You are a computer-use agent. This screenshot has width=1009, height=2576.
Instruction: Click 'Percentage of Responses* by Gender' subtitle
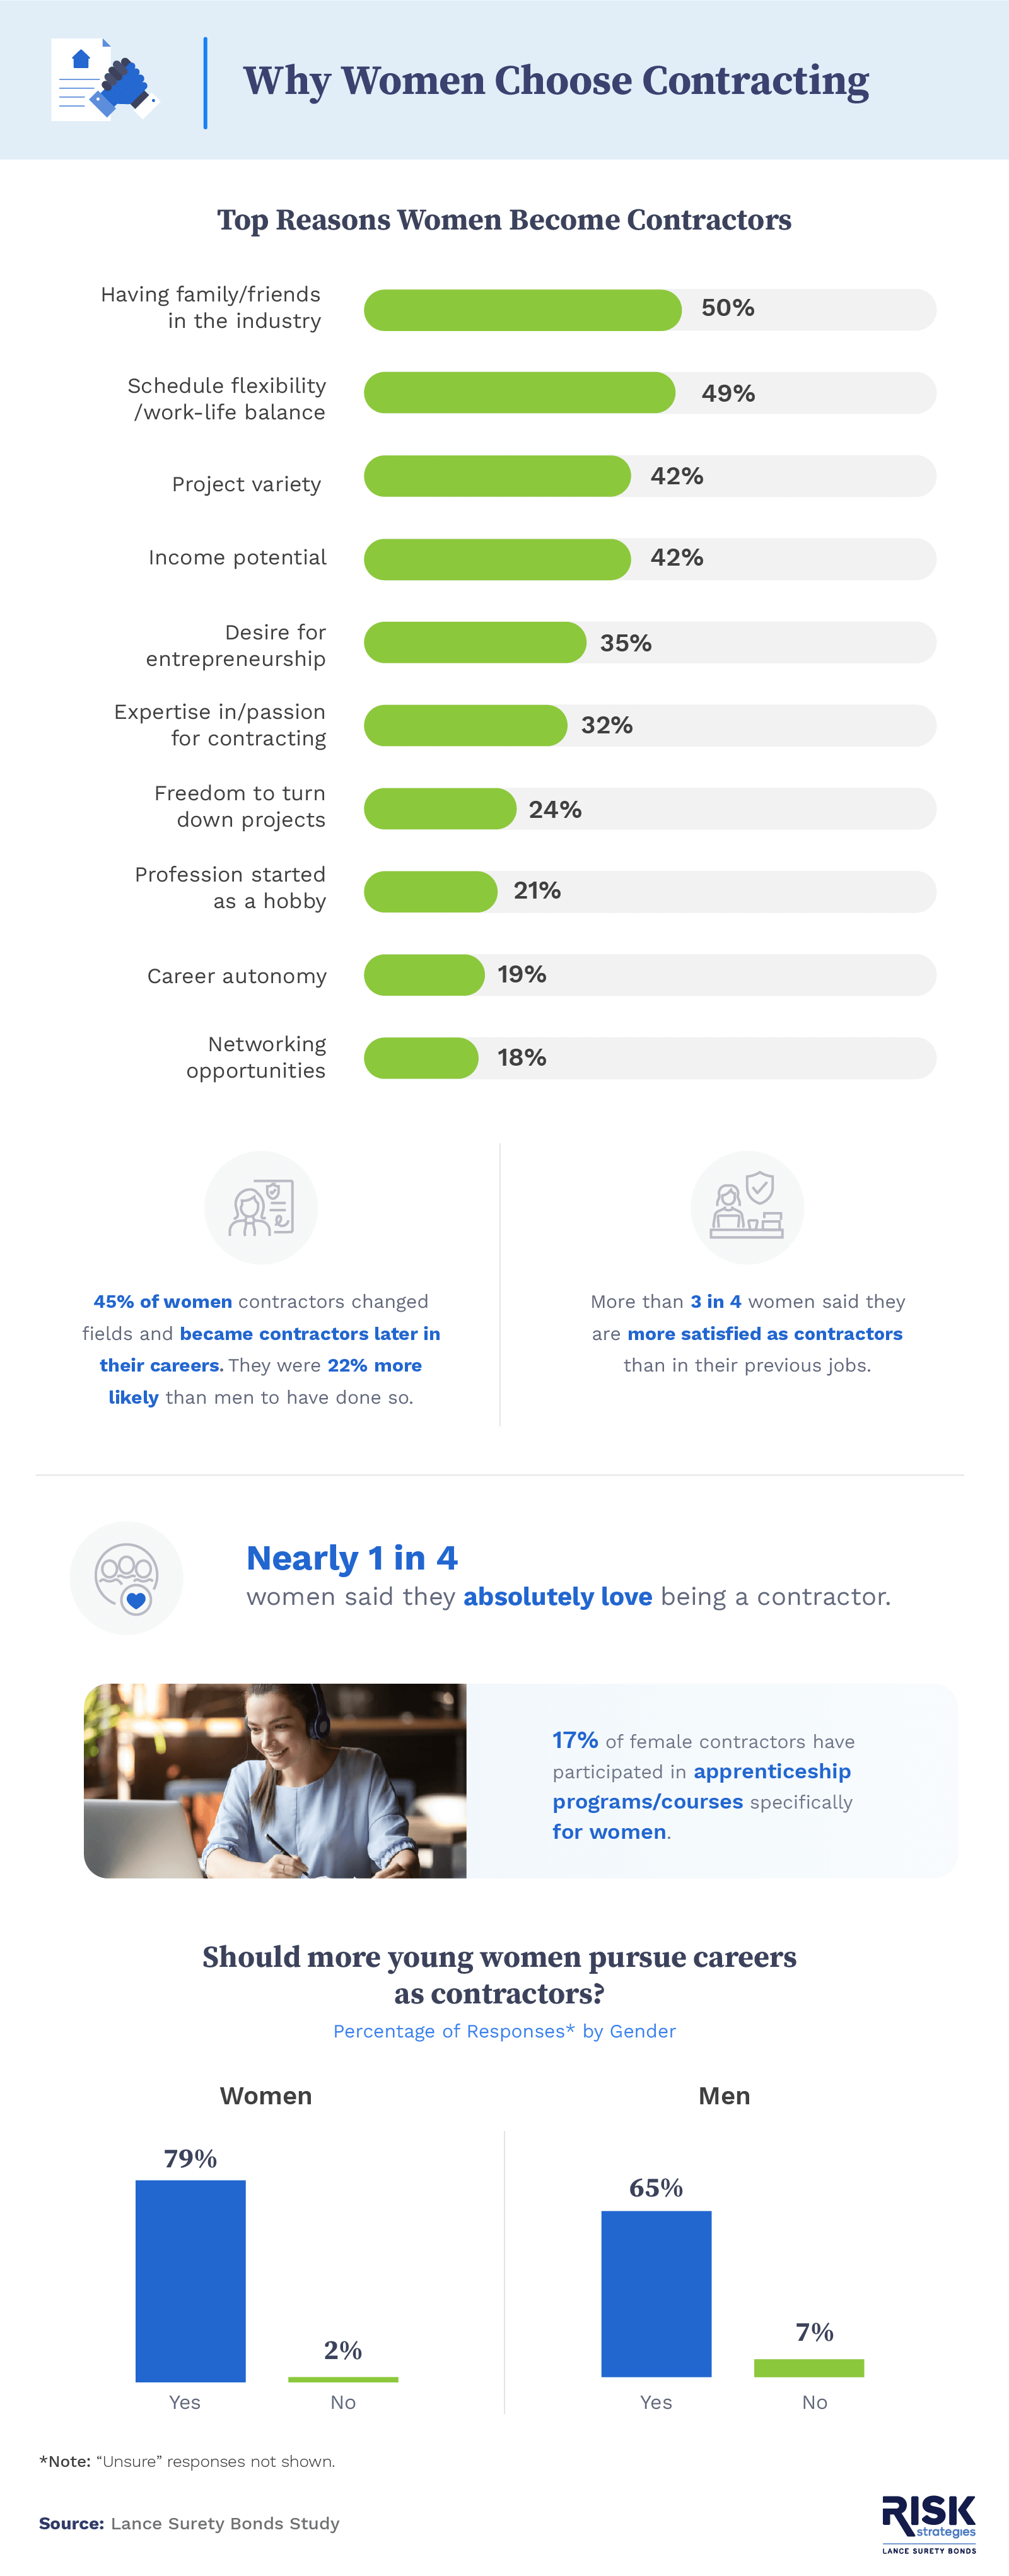click(504, 2031)
